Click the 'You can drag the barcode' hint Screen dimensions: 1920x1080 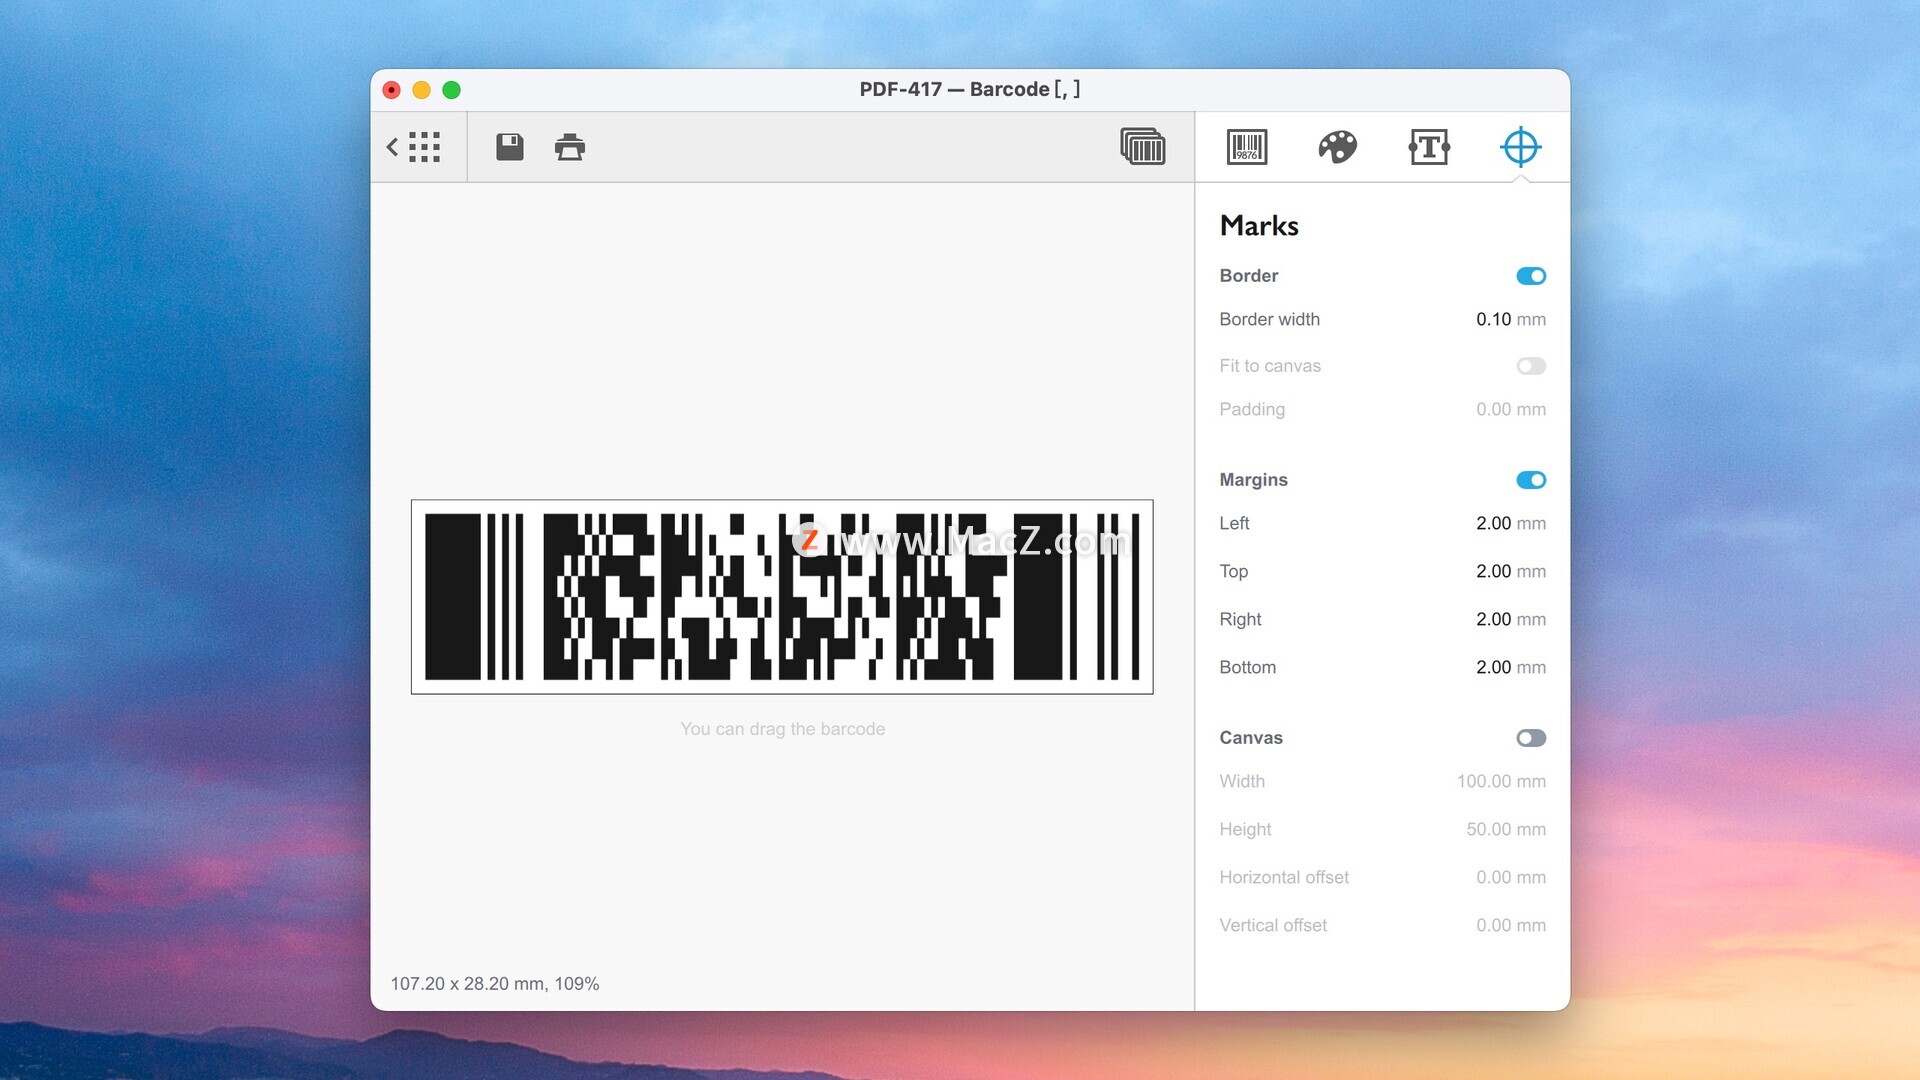point(783,729)
